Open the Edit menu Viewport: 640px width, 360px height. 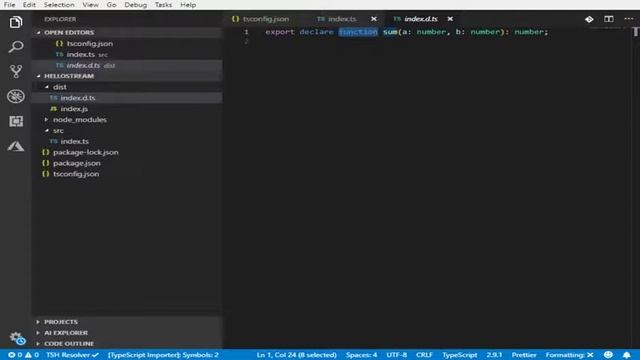[x=29, y=4]
